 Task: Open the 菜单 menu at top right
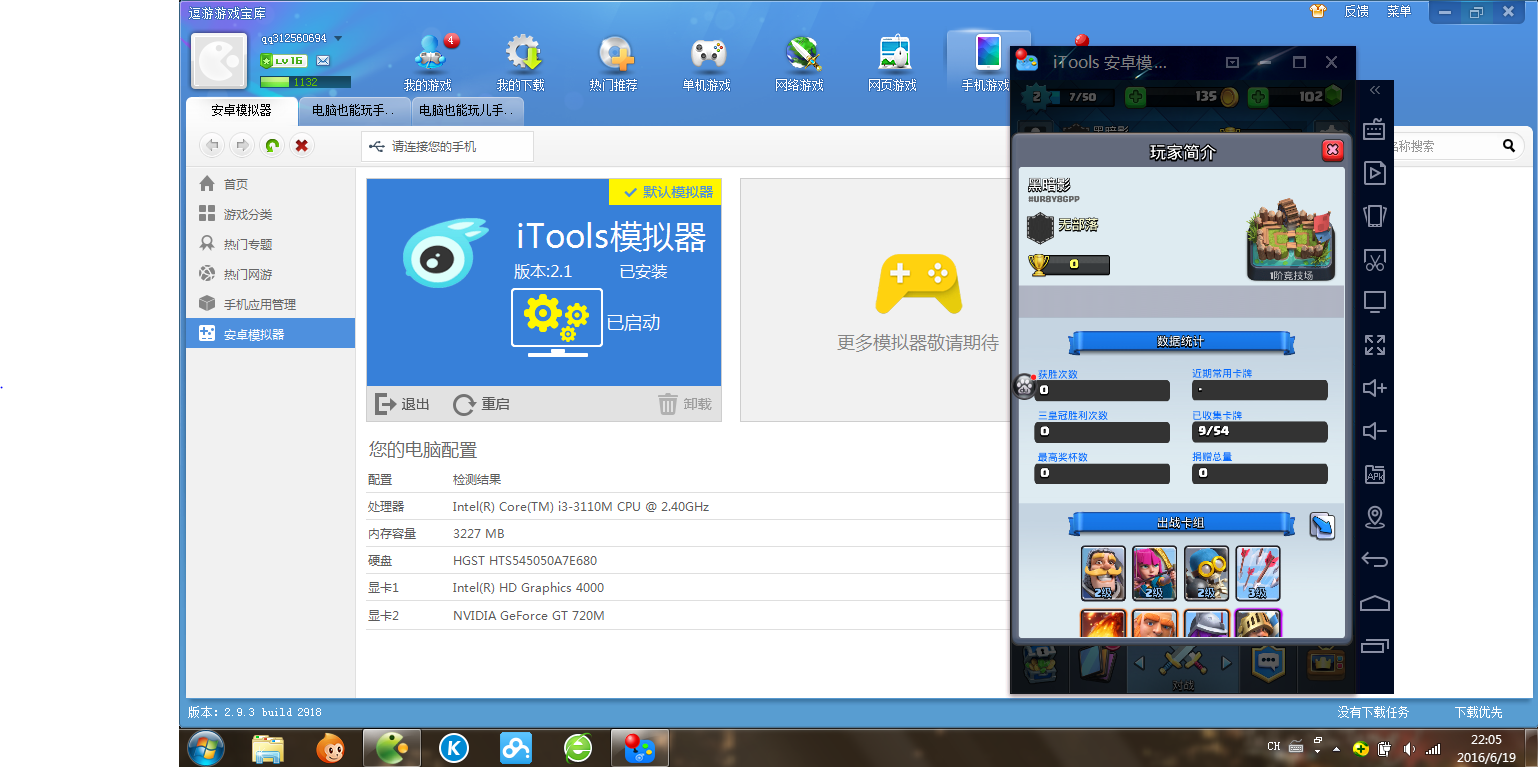pyautogui.click(x=1399, y=11)
